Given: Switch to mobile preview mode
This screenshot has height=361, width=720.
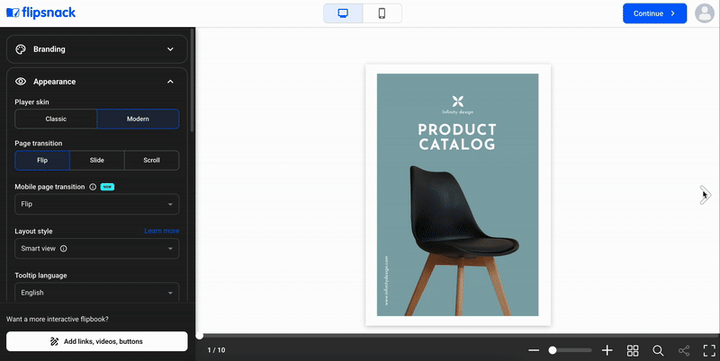Looking at the screenshot, I should [x=382, y=13].
